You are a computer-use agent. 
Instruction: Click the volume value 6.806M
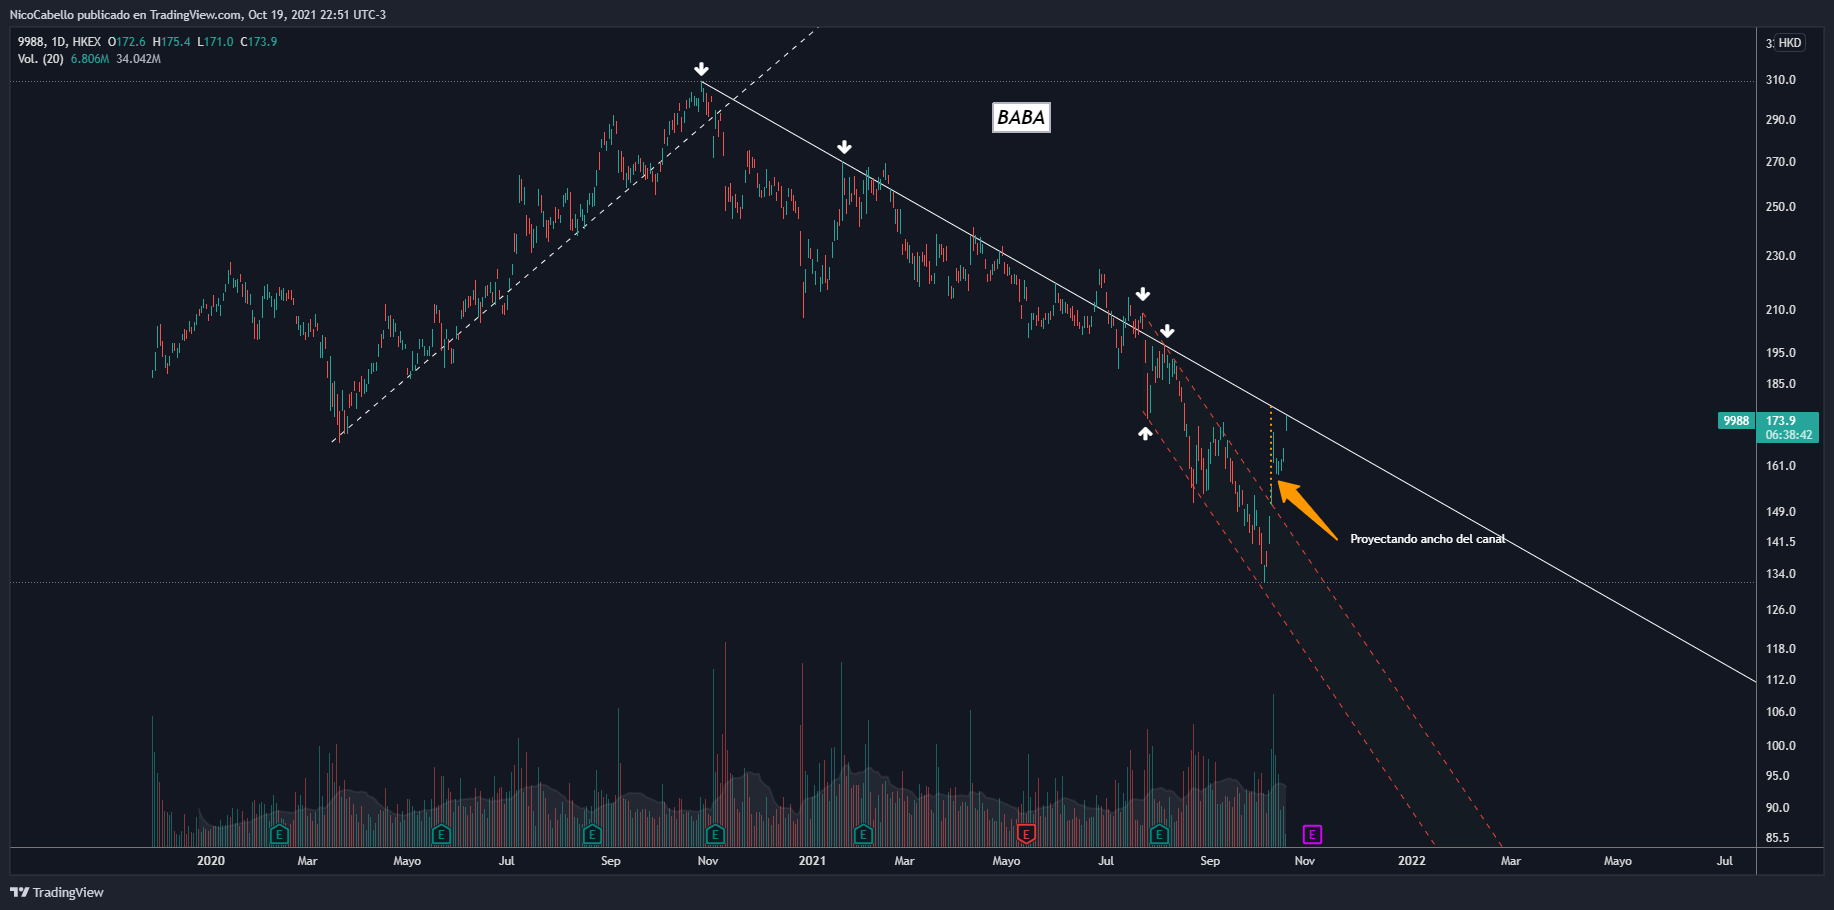coord(90,59)
